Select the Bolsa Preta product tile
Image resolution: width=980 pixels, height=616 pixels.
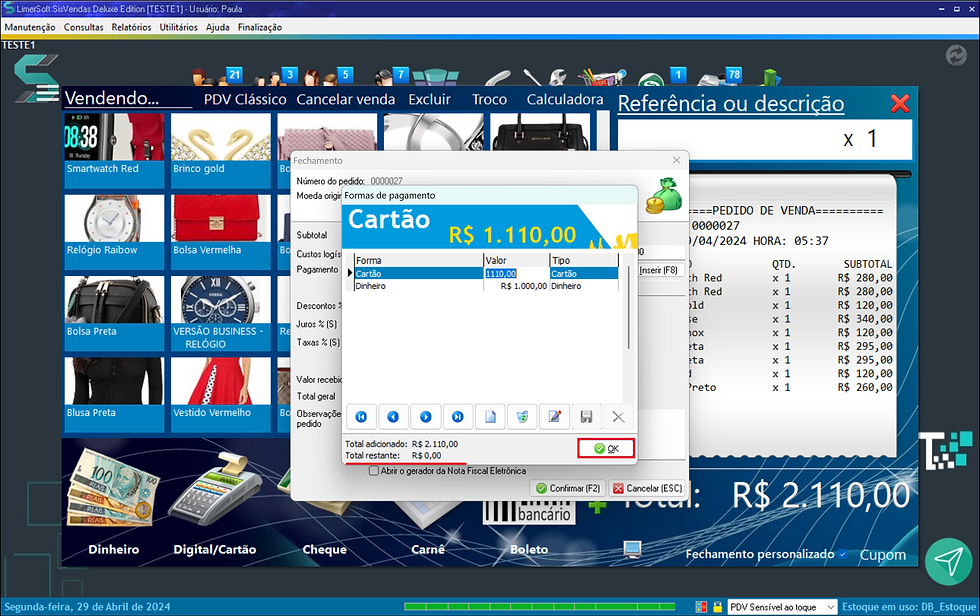(x=114, y=313)
